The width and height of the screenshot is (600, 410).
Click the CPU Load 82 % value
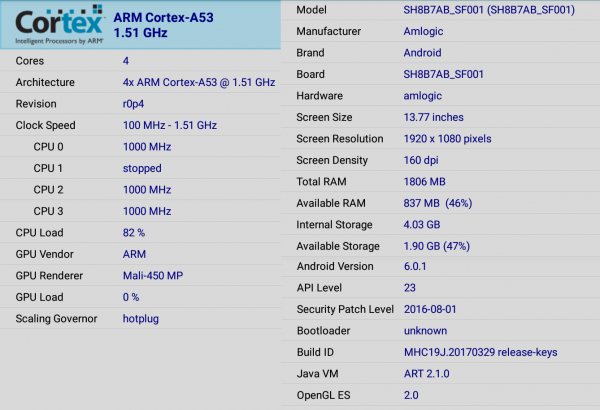click(x=134, y=233)
